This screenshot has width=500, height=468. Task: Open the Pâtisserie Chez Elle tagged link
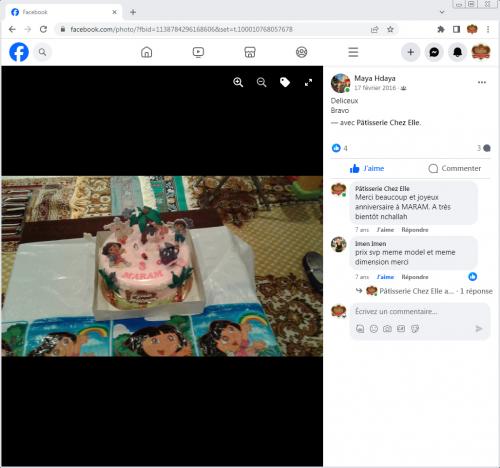click(388, 123)
